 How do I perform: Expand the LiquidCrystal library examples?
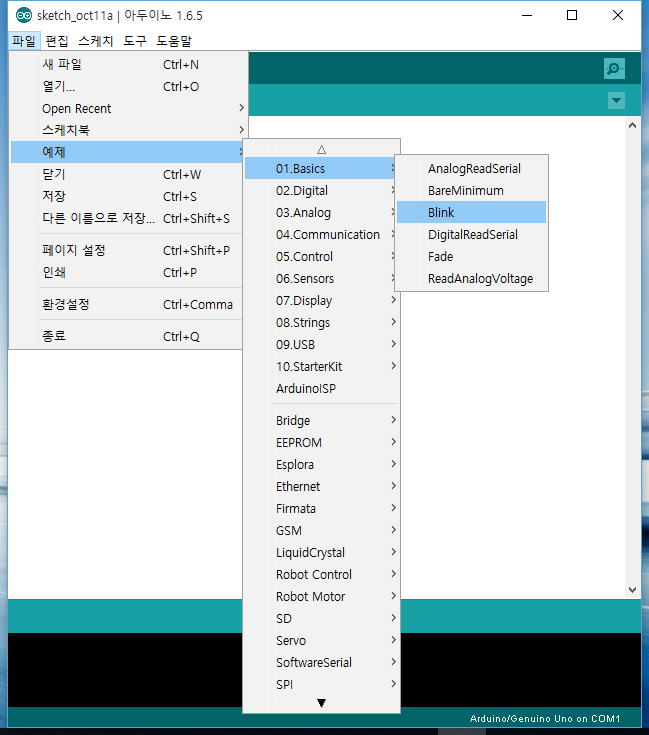click(x=321, y=553)
